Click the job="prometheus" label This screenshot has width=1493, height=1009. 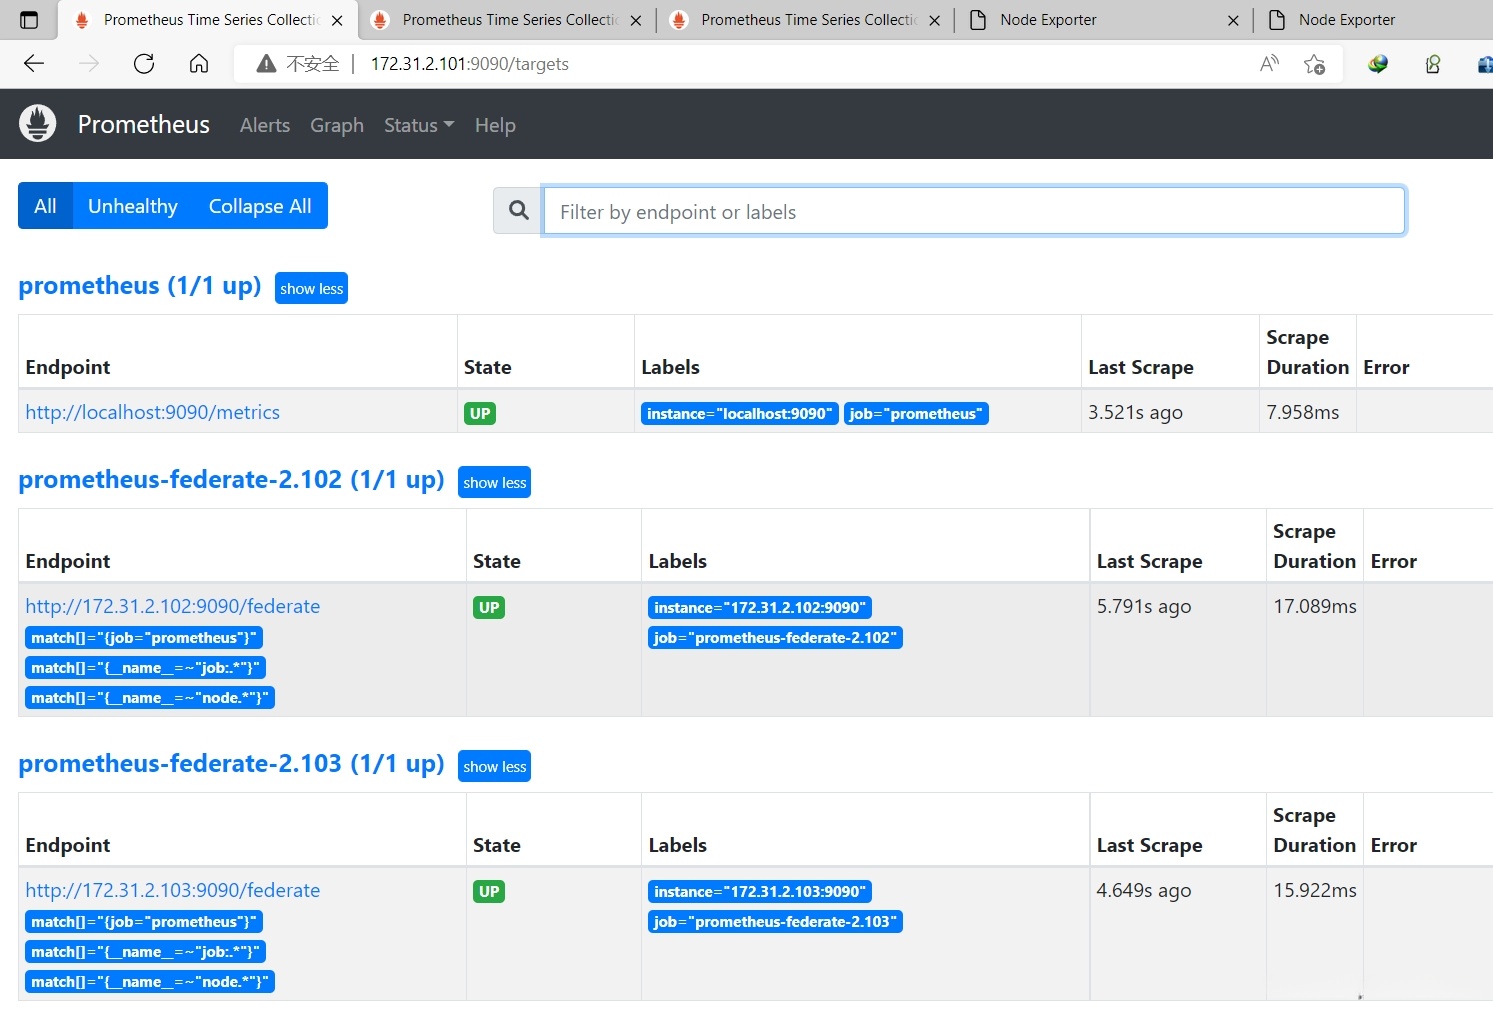click(916, 413)
